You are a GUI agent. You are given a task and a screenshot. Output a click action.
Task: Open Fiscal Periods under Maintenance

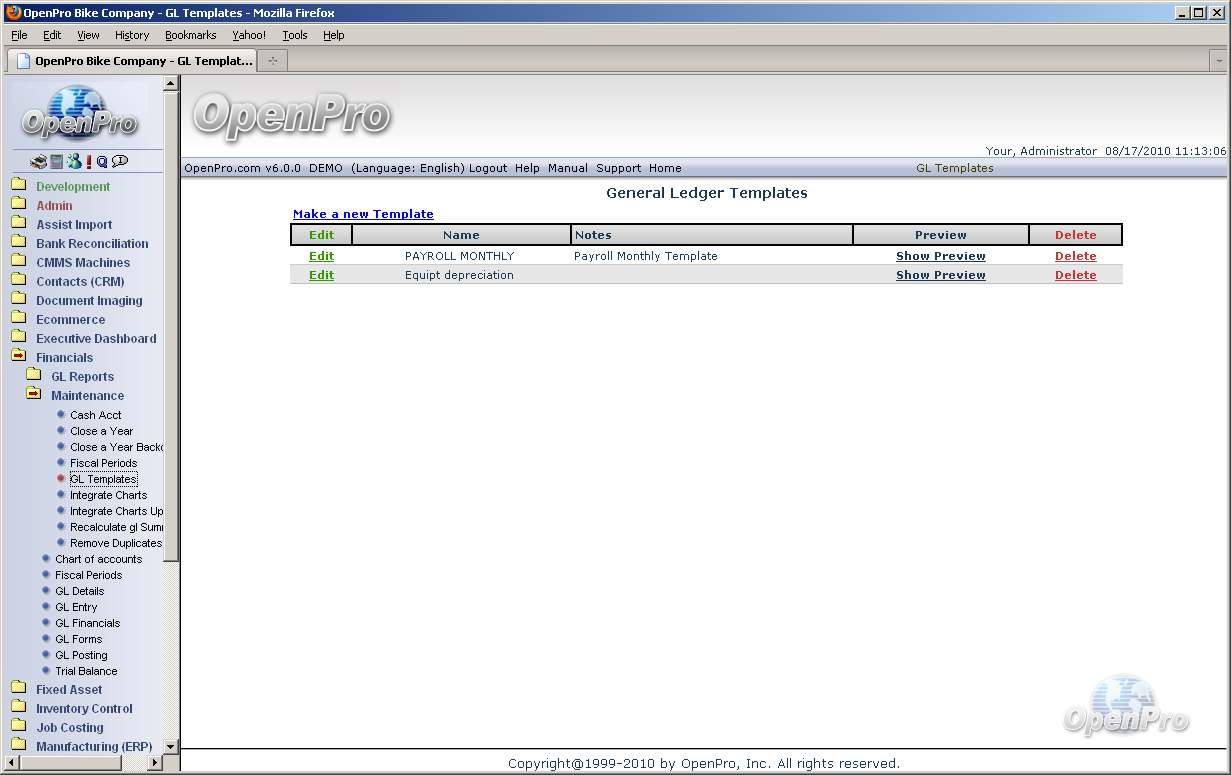[x=103, y=463]
